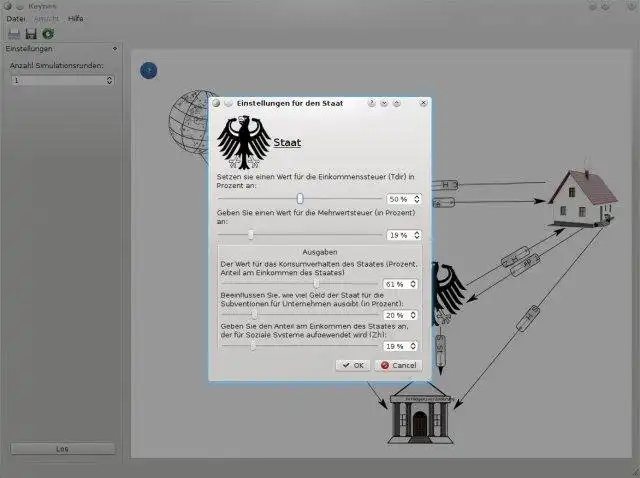
Task: Click the float button on Einstellungen dock panel
Action: (x=115, y=49)
